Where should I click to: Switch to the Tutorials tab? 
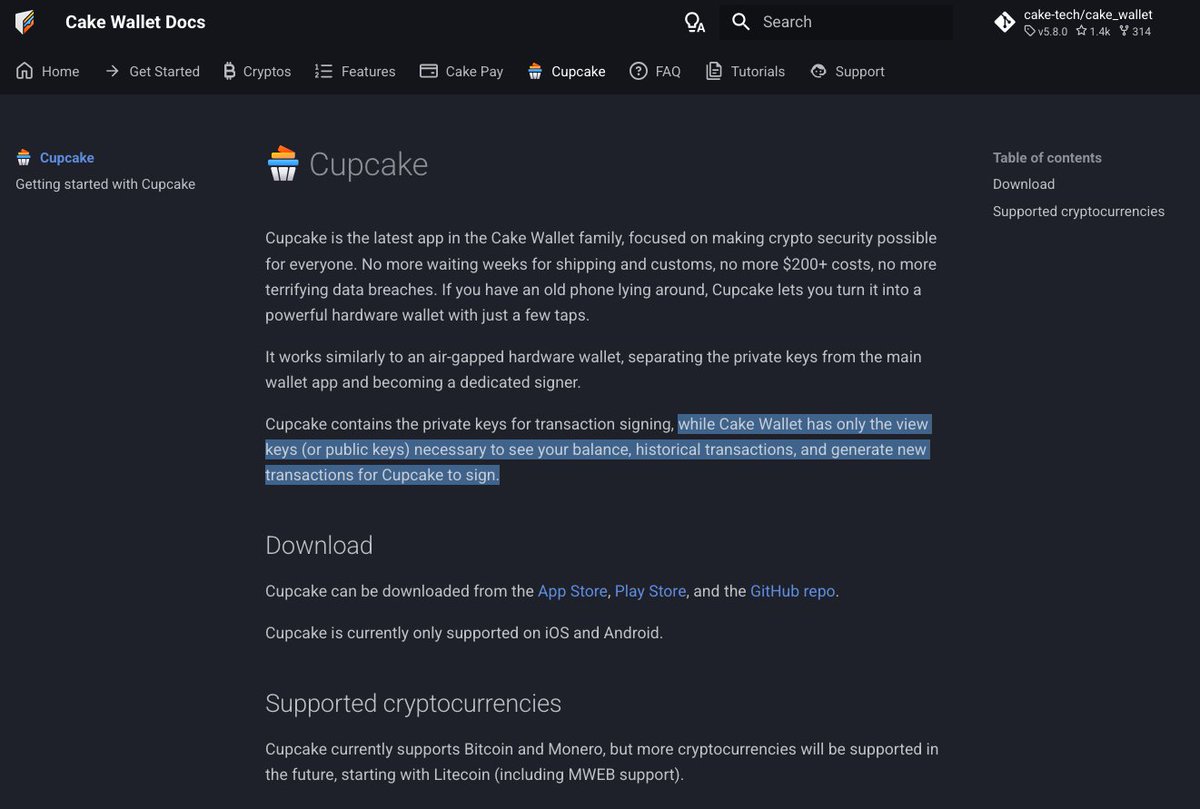745,71
